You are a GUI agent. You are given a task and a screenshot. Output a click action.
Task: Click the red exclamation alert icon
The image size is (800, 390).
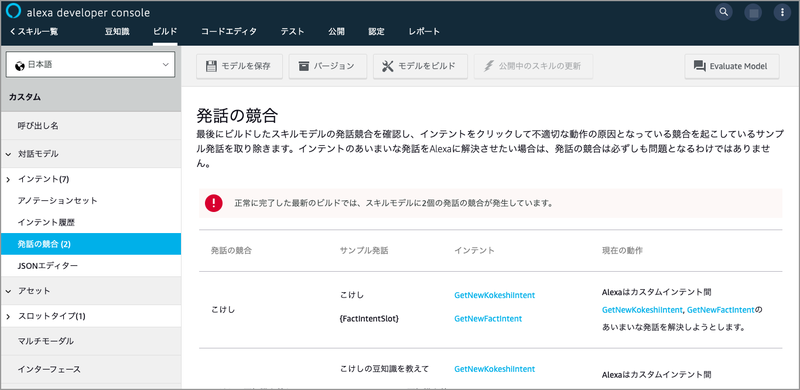point(213,203)
